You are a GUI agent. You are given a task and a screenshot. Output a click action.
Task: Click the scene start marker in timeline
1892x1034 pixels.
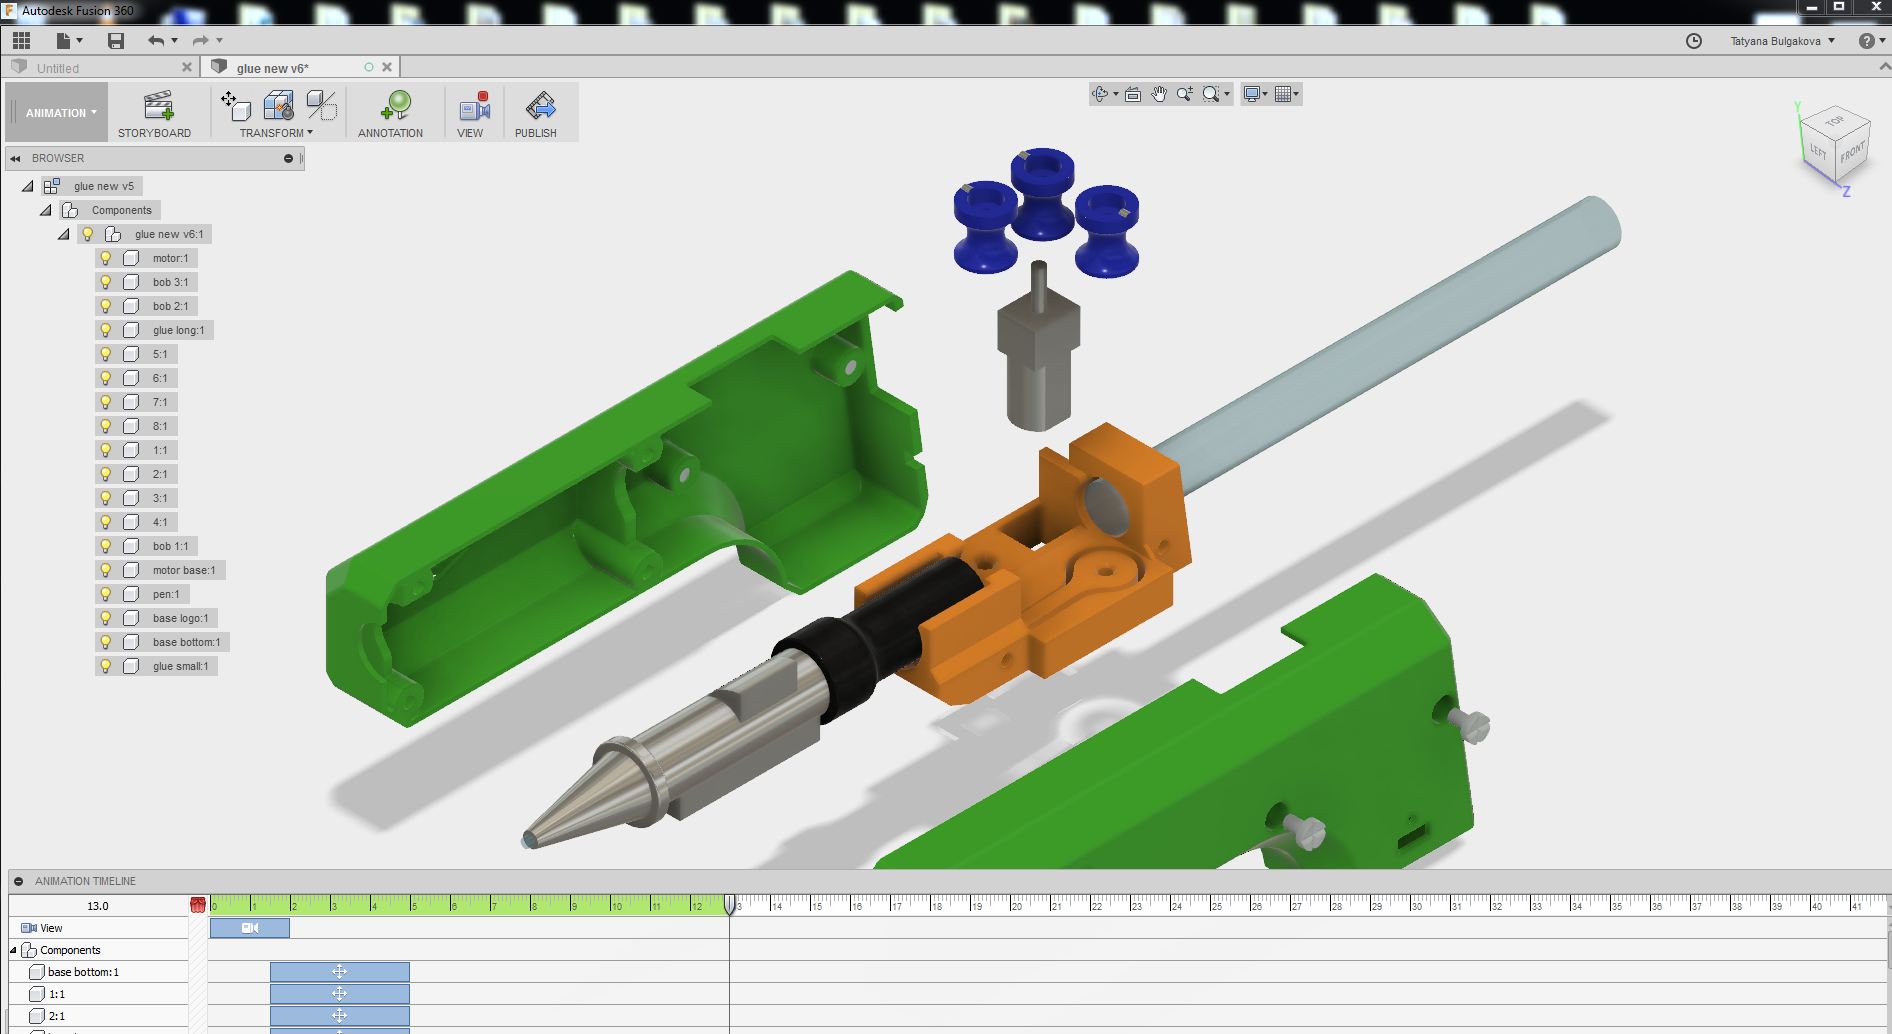point(197,905)
